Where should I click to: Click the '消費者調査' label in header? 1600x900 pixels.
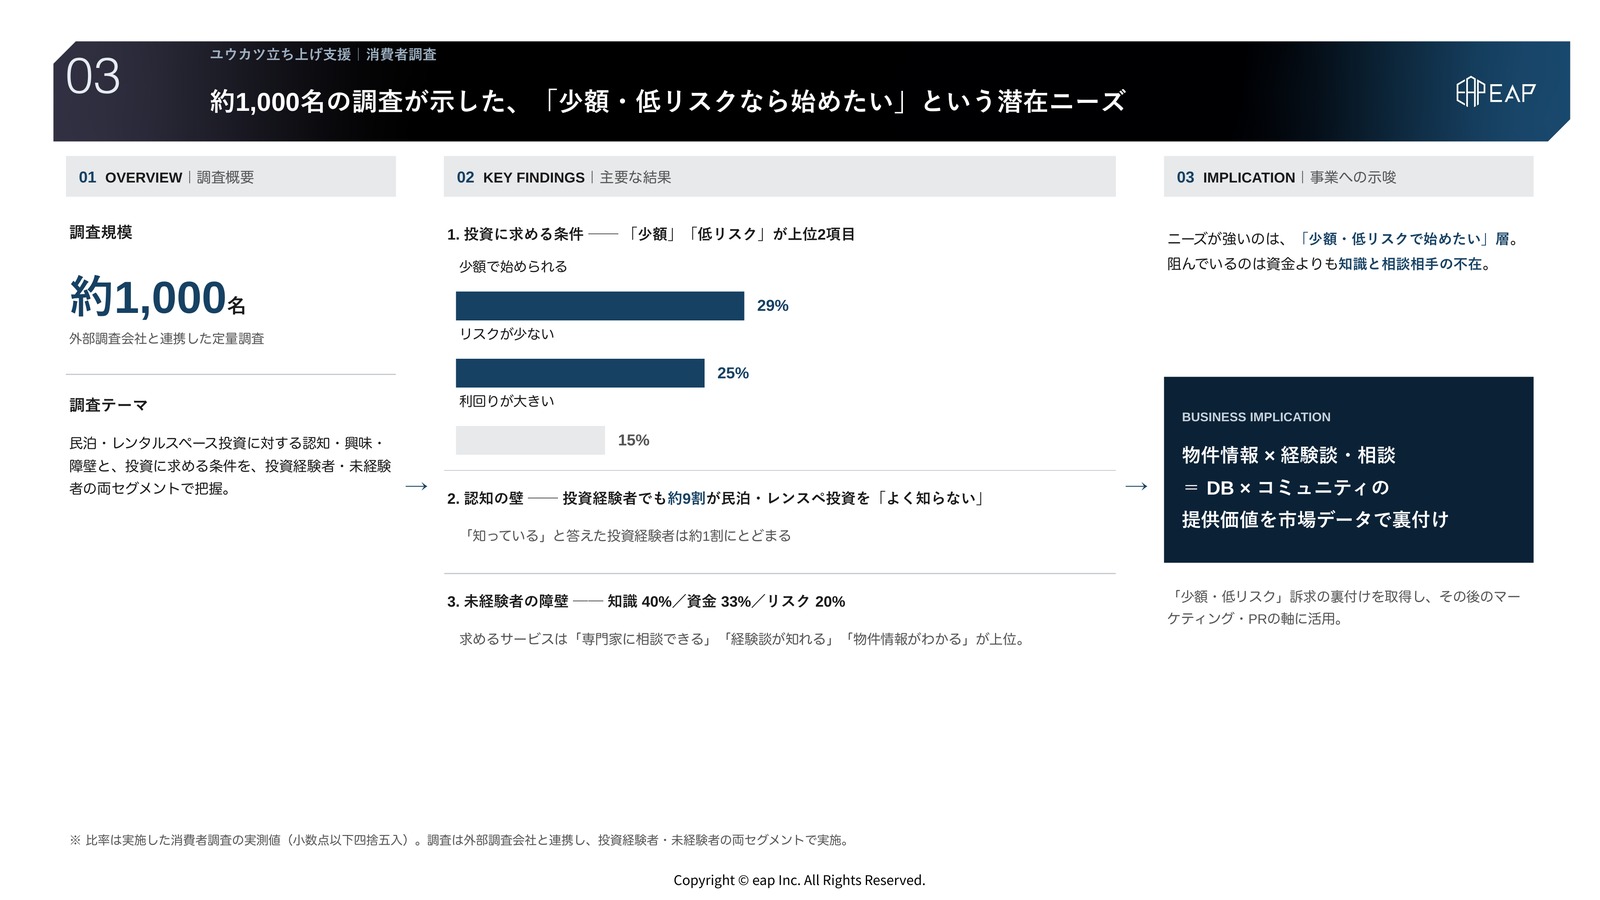pyautogui.click(x=401, y=54)
